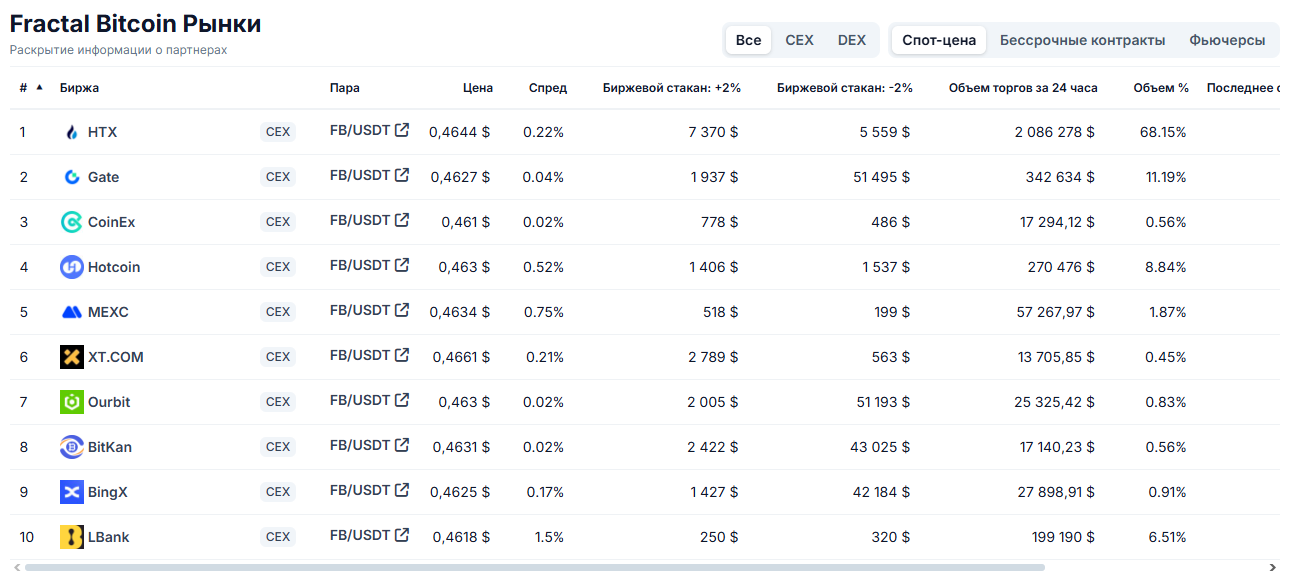Open the CoinEx exchange name link
The width and height of the screenshot is (1300, 587).
(x=111, y=222)
